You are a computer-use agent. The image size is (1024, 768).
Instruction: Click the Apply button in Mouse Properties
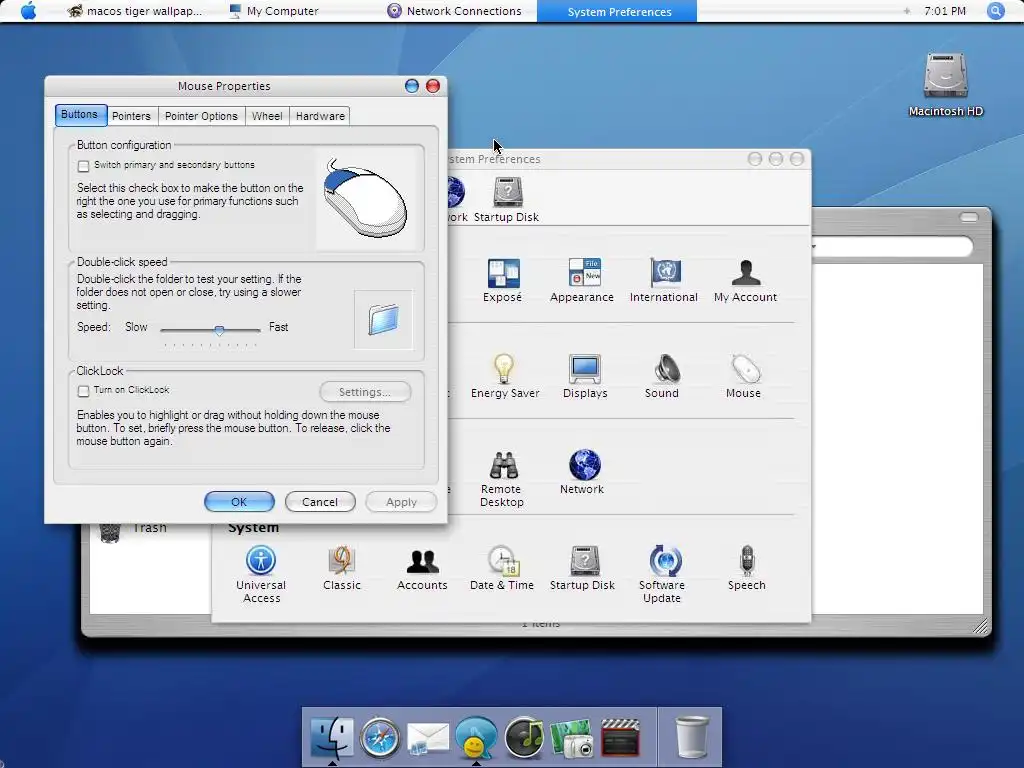point(401,502)
